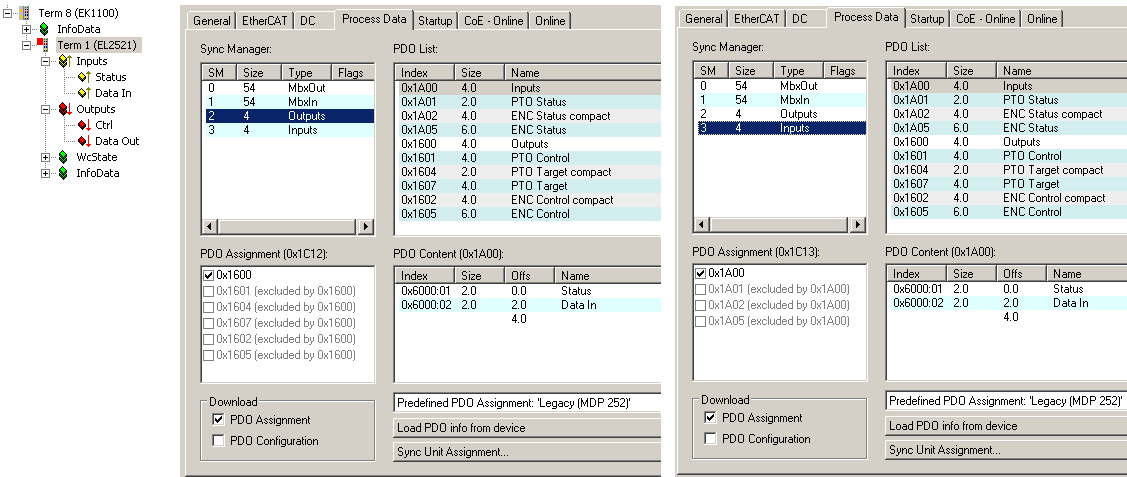Select Sync Manager row 1 MbxIn in right panel
The image size is (1127, 477).
[x=780, y=100]
